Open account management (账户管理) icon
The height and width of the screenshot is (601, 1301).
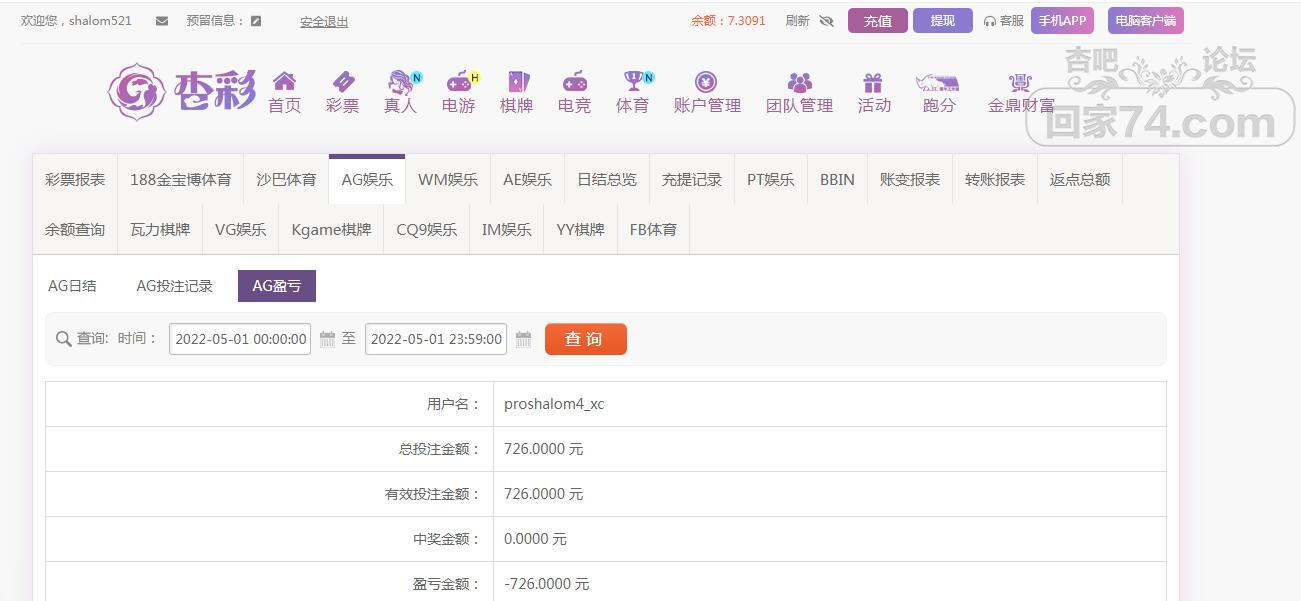(x=706, y=81)
